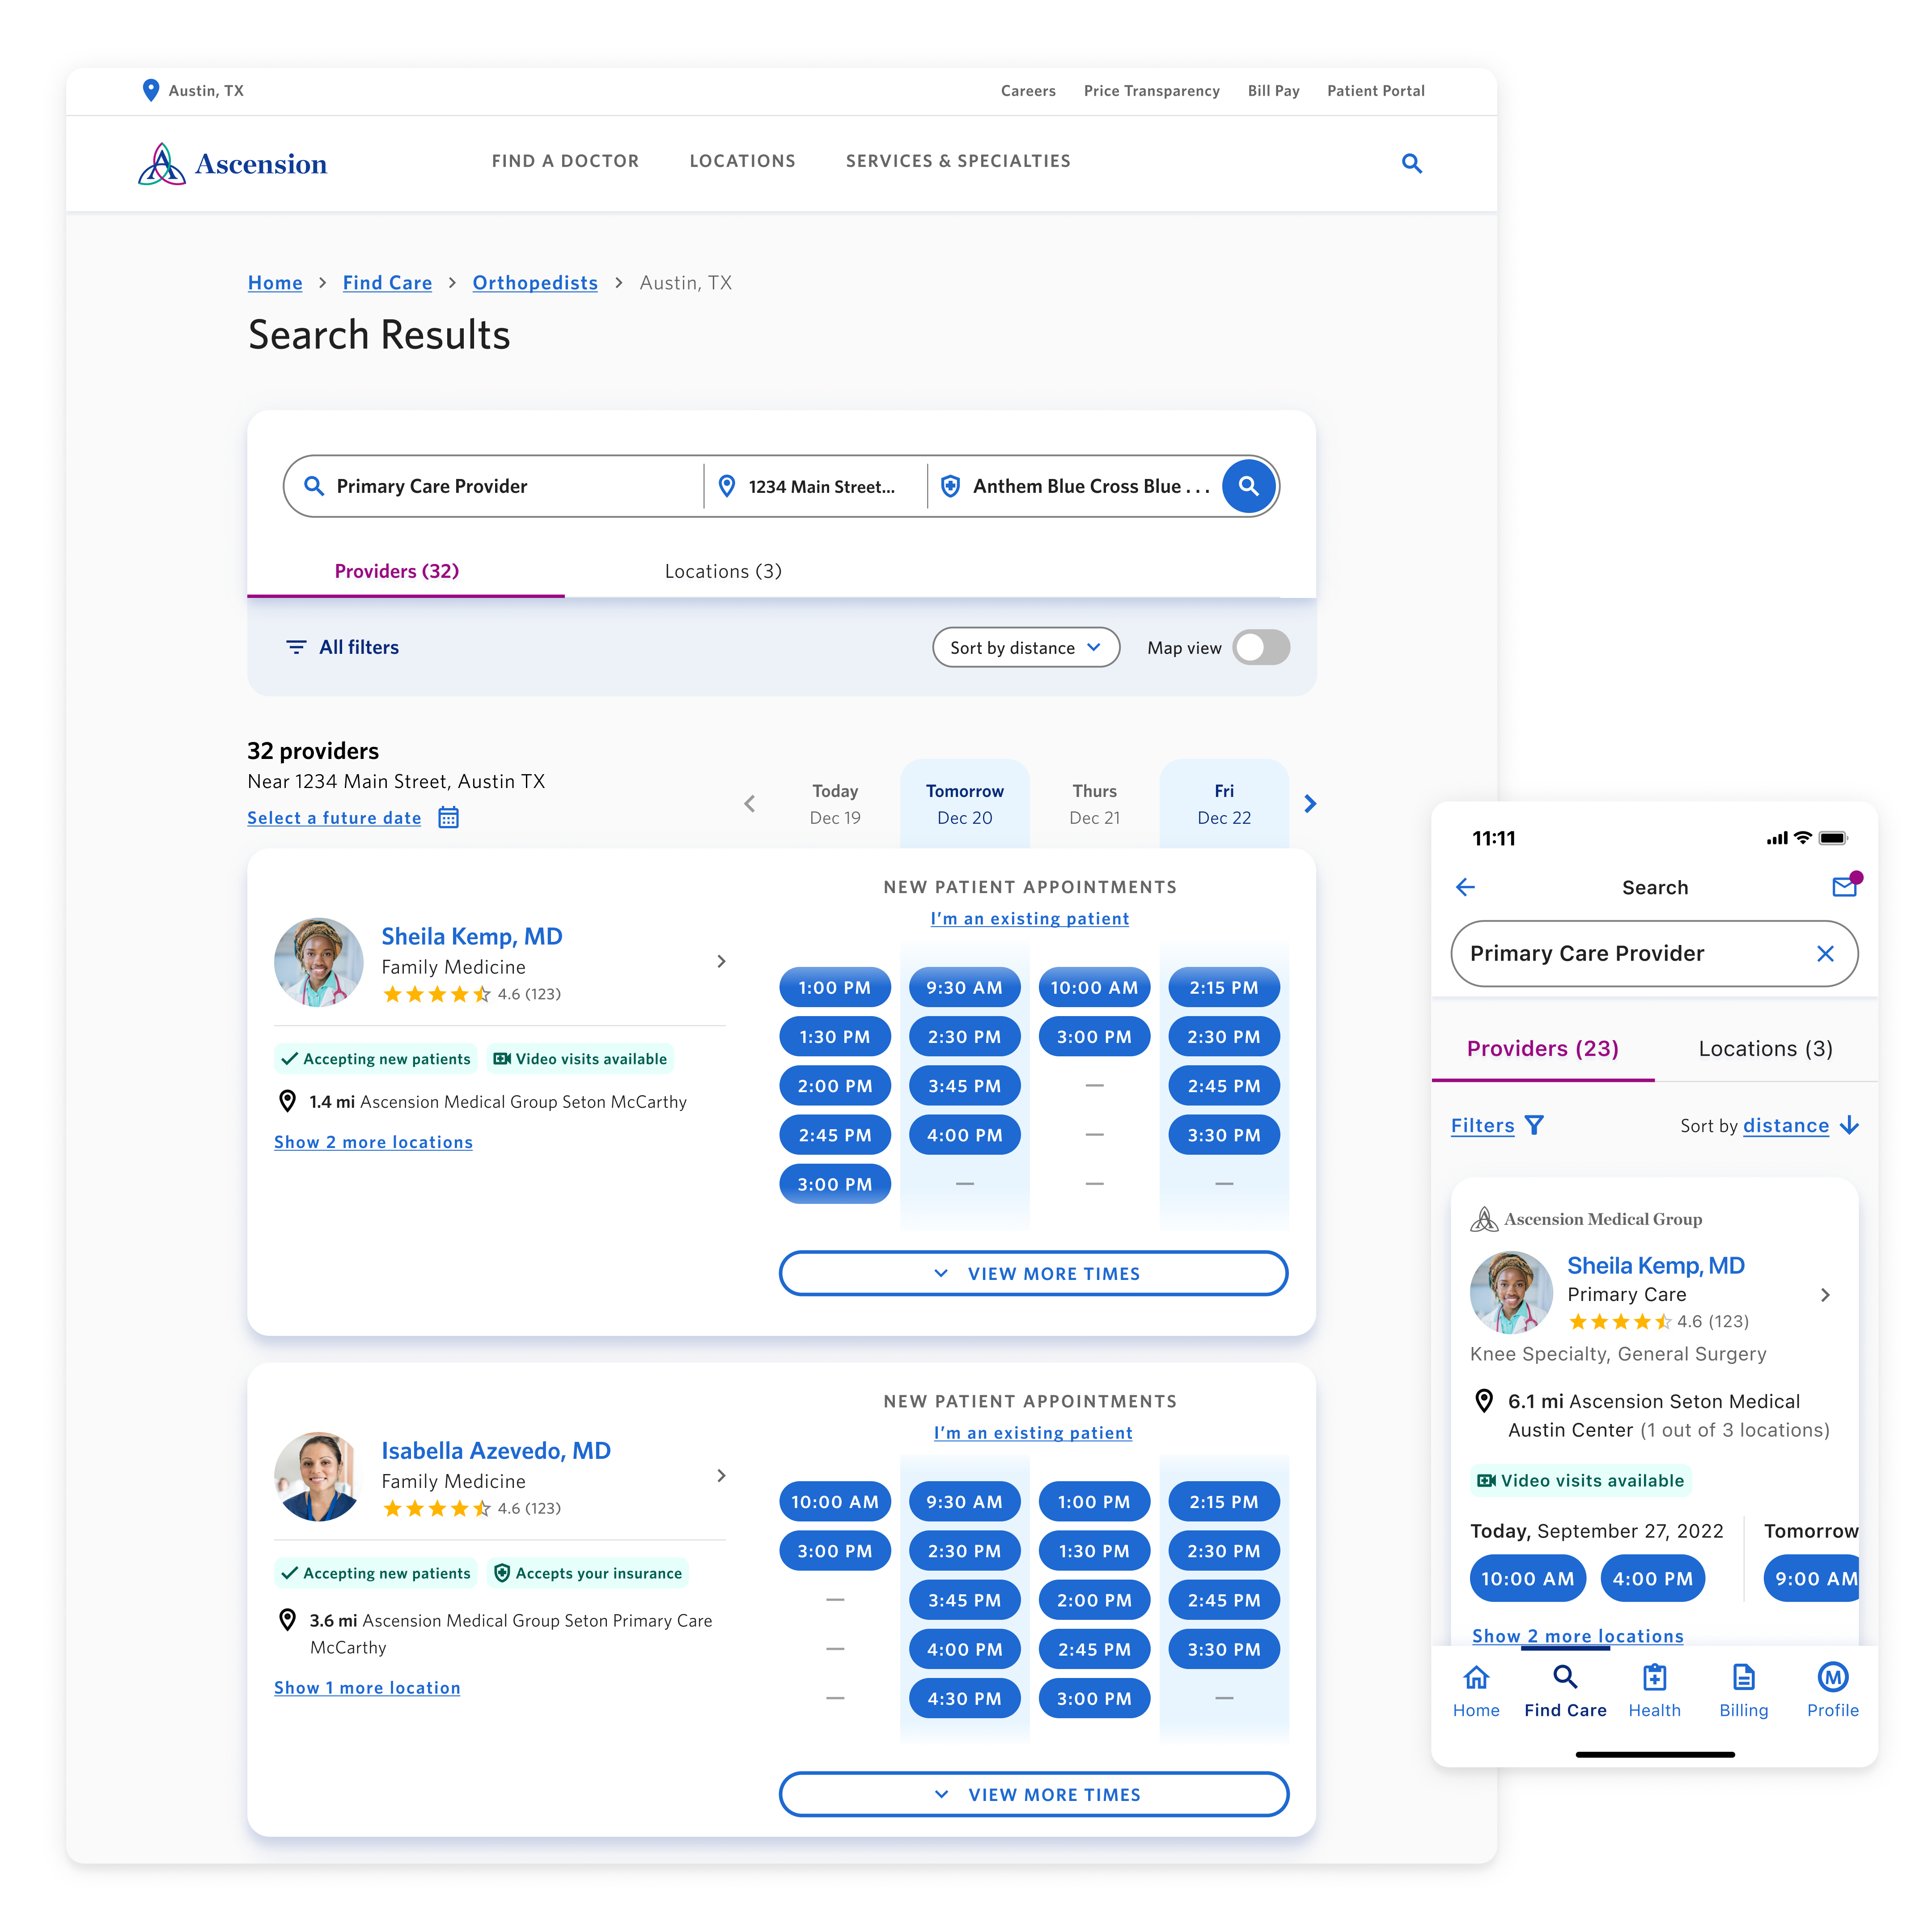Open the Patient Portal link
The image size is (1932, 1932).
[x=1376, y=91]
